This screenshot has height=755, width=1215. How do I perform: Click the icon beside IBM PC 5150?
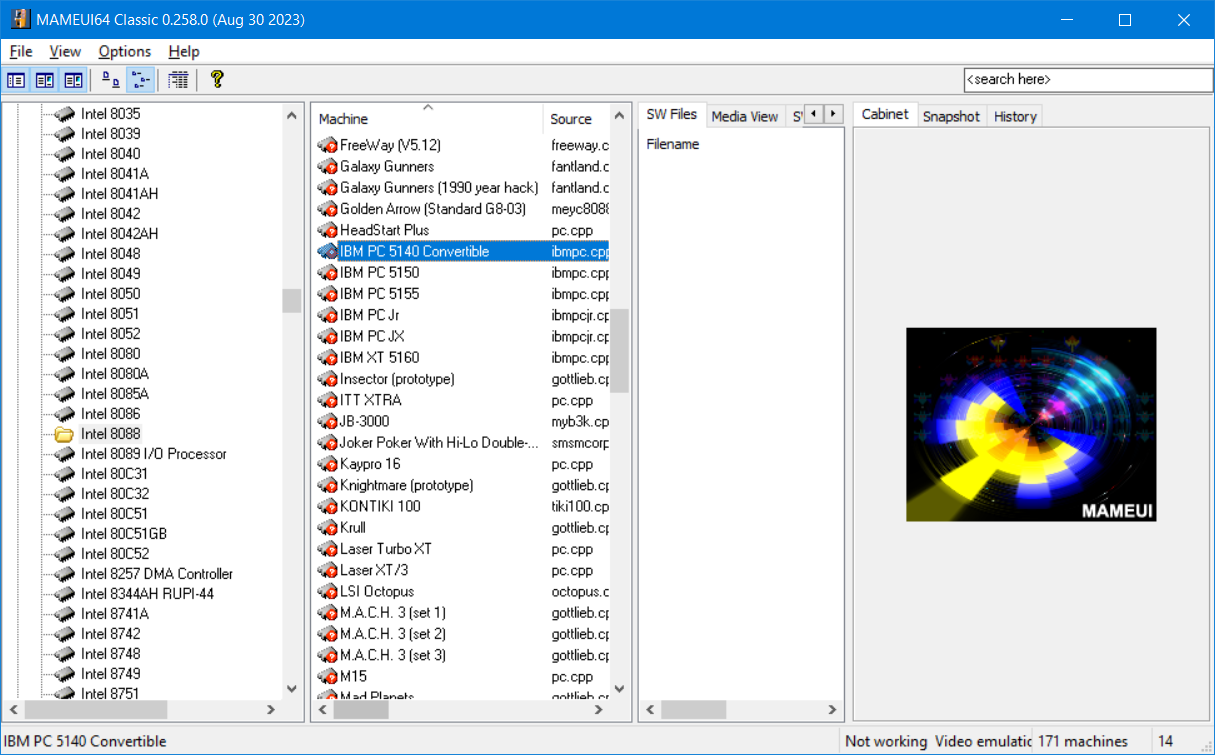click(327, 272)
